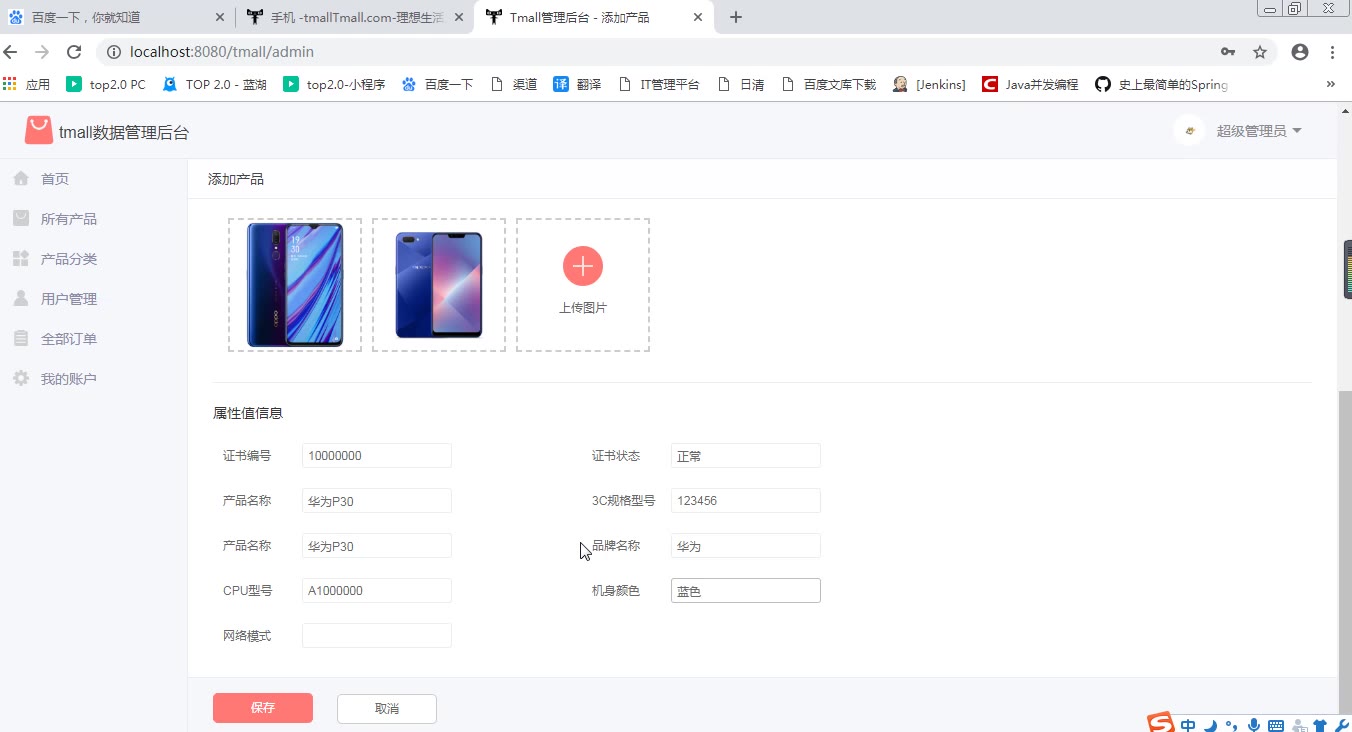Click the page vertical scrollbar
Screen dimensions: 1352x732
[x=1345, y=550]
